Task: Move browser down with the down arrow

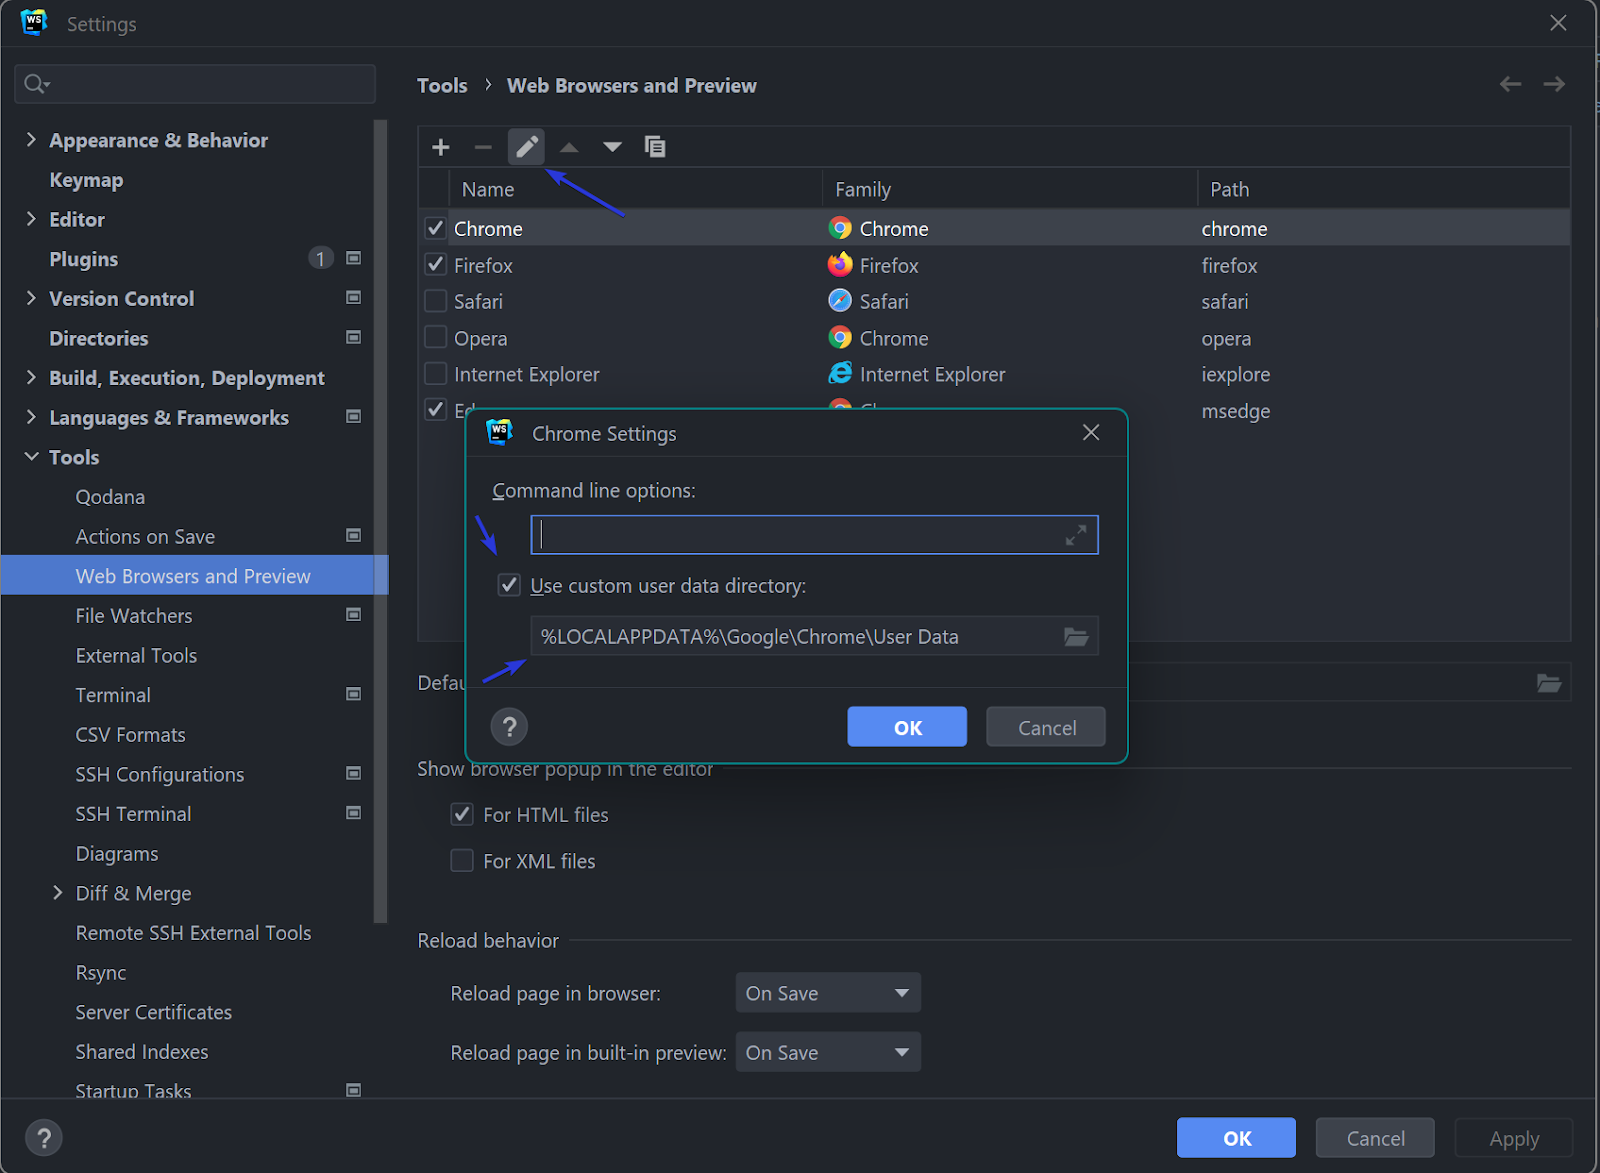Action: pyautogui.click(x=612, y=147)
